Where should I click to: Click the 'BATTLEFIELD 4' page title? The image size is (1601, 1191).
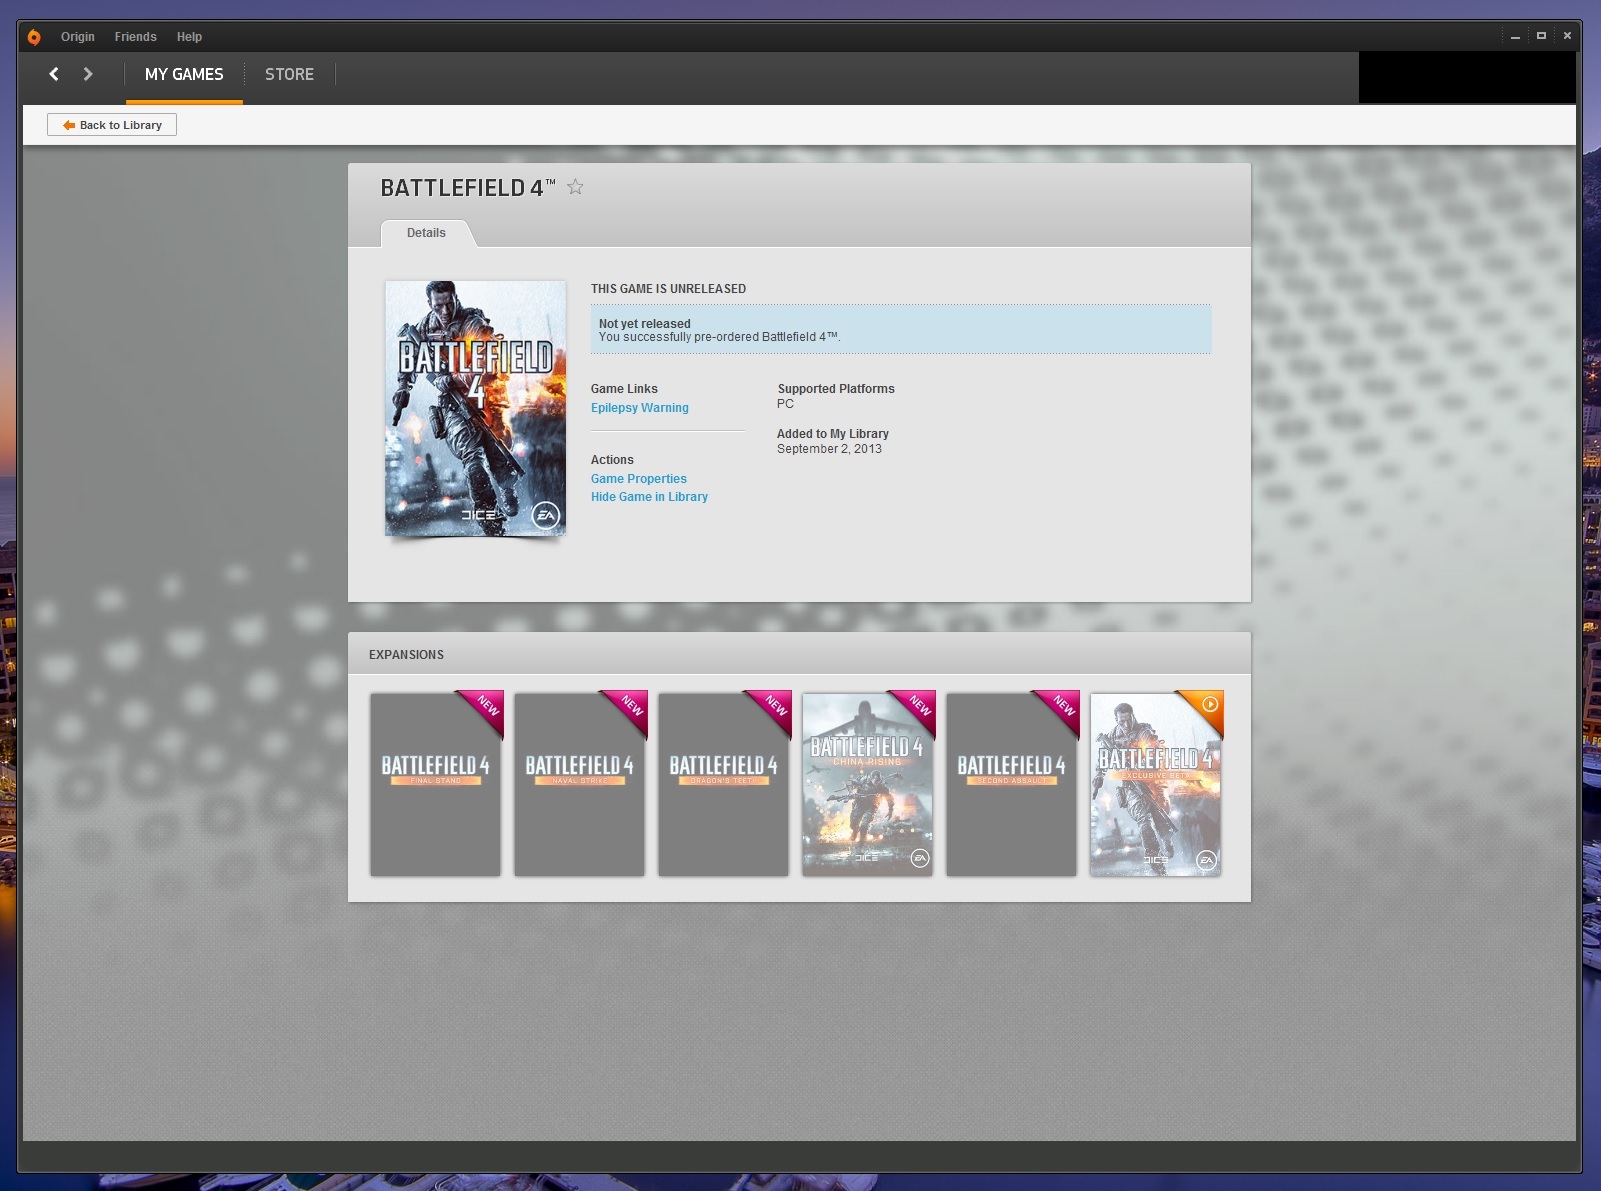tap(467, 188)
